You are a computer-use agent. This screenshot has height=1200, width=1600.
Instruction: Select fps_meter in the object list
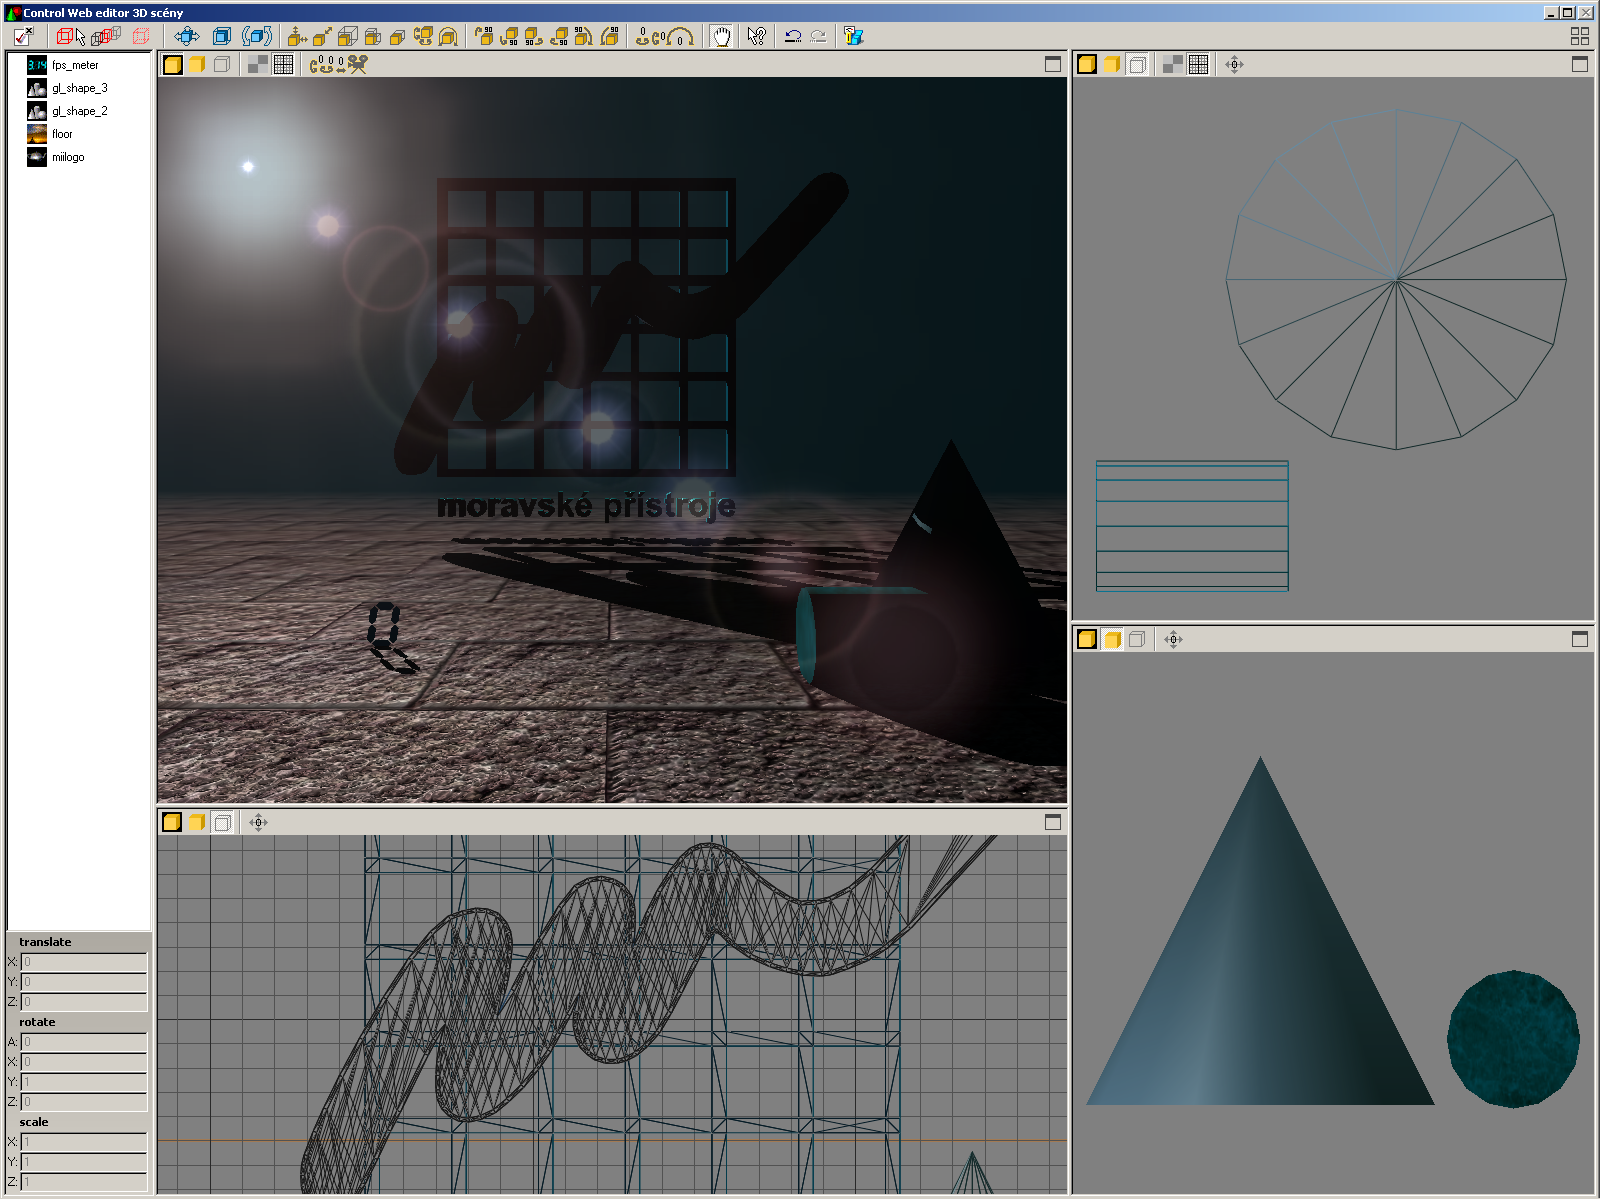(75, 65)
